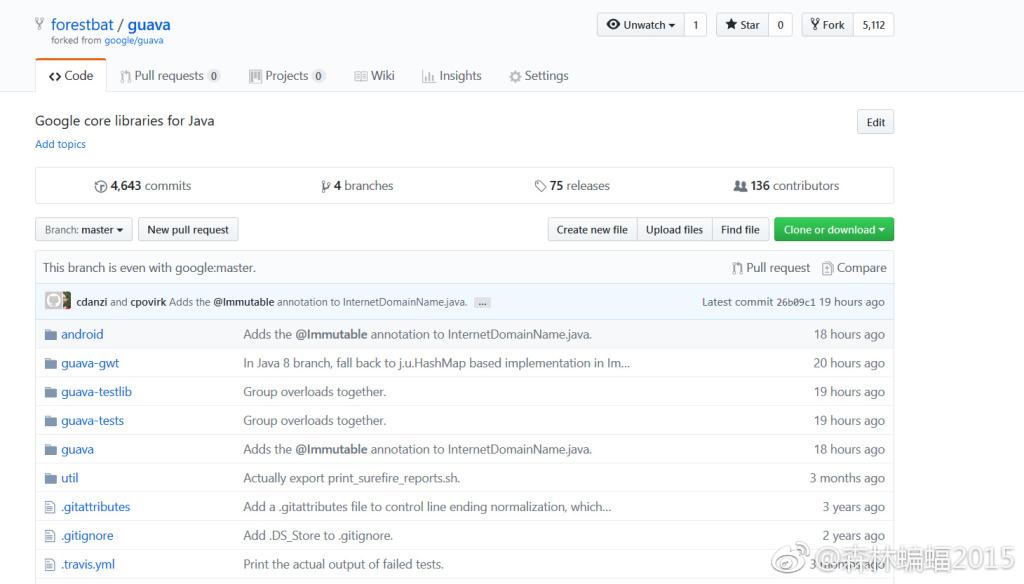This screenshot has width=1024, height=584.
Task: Click the android folder icon
Action: (51, 334)
